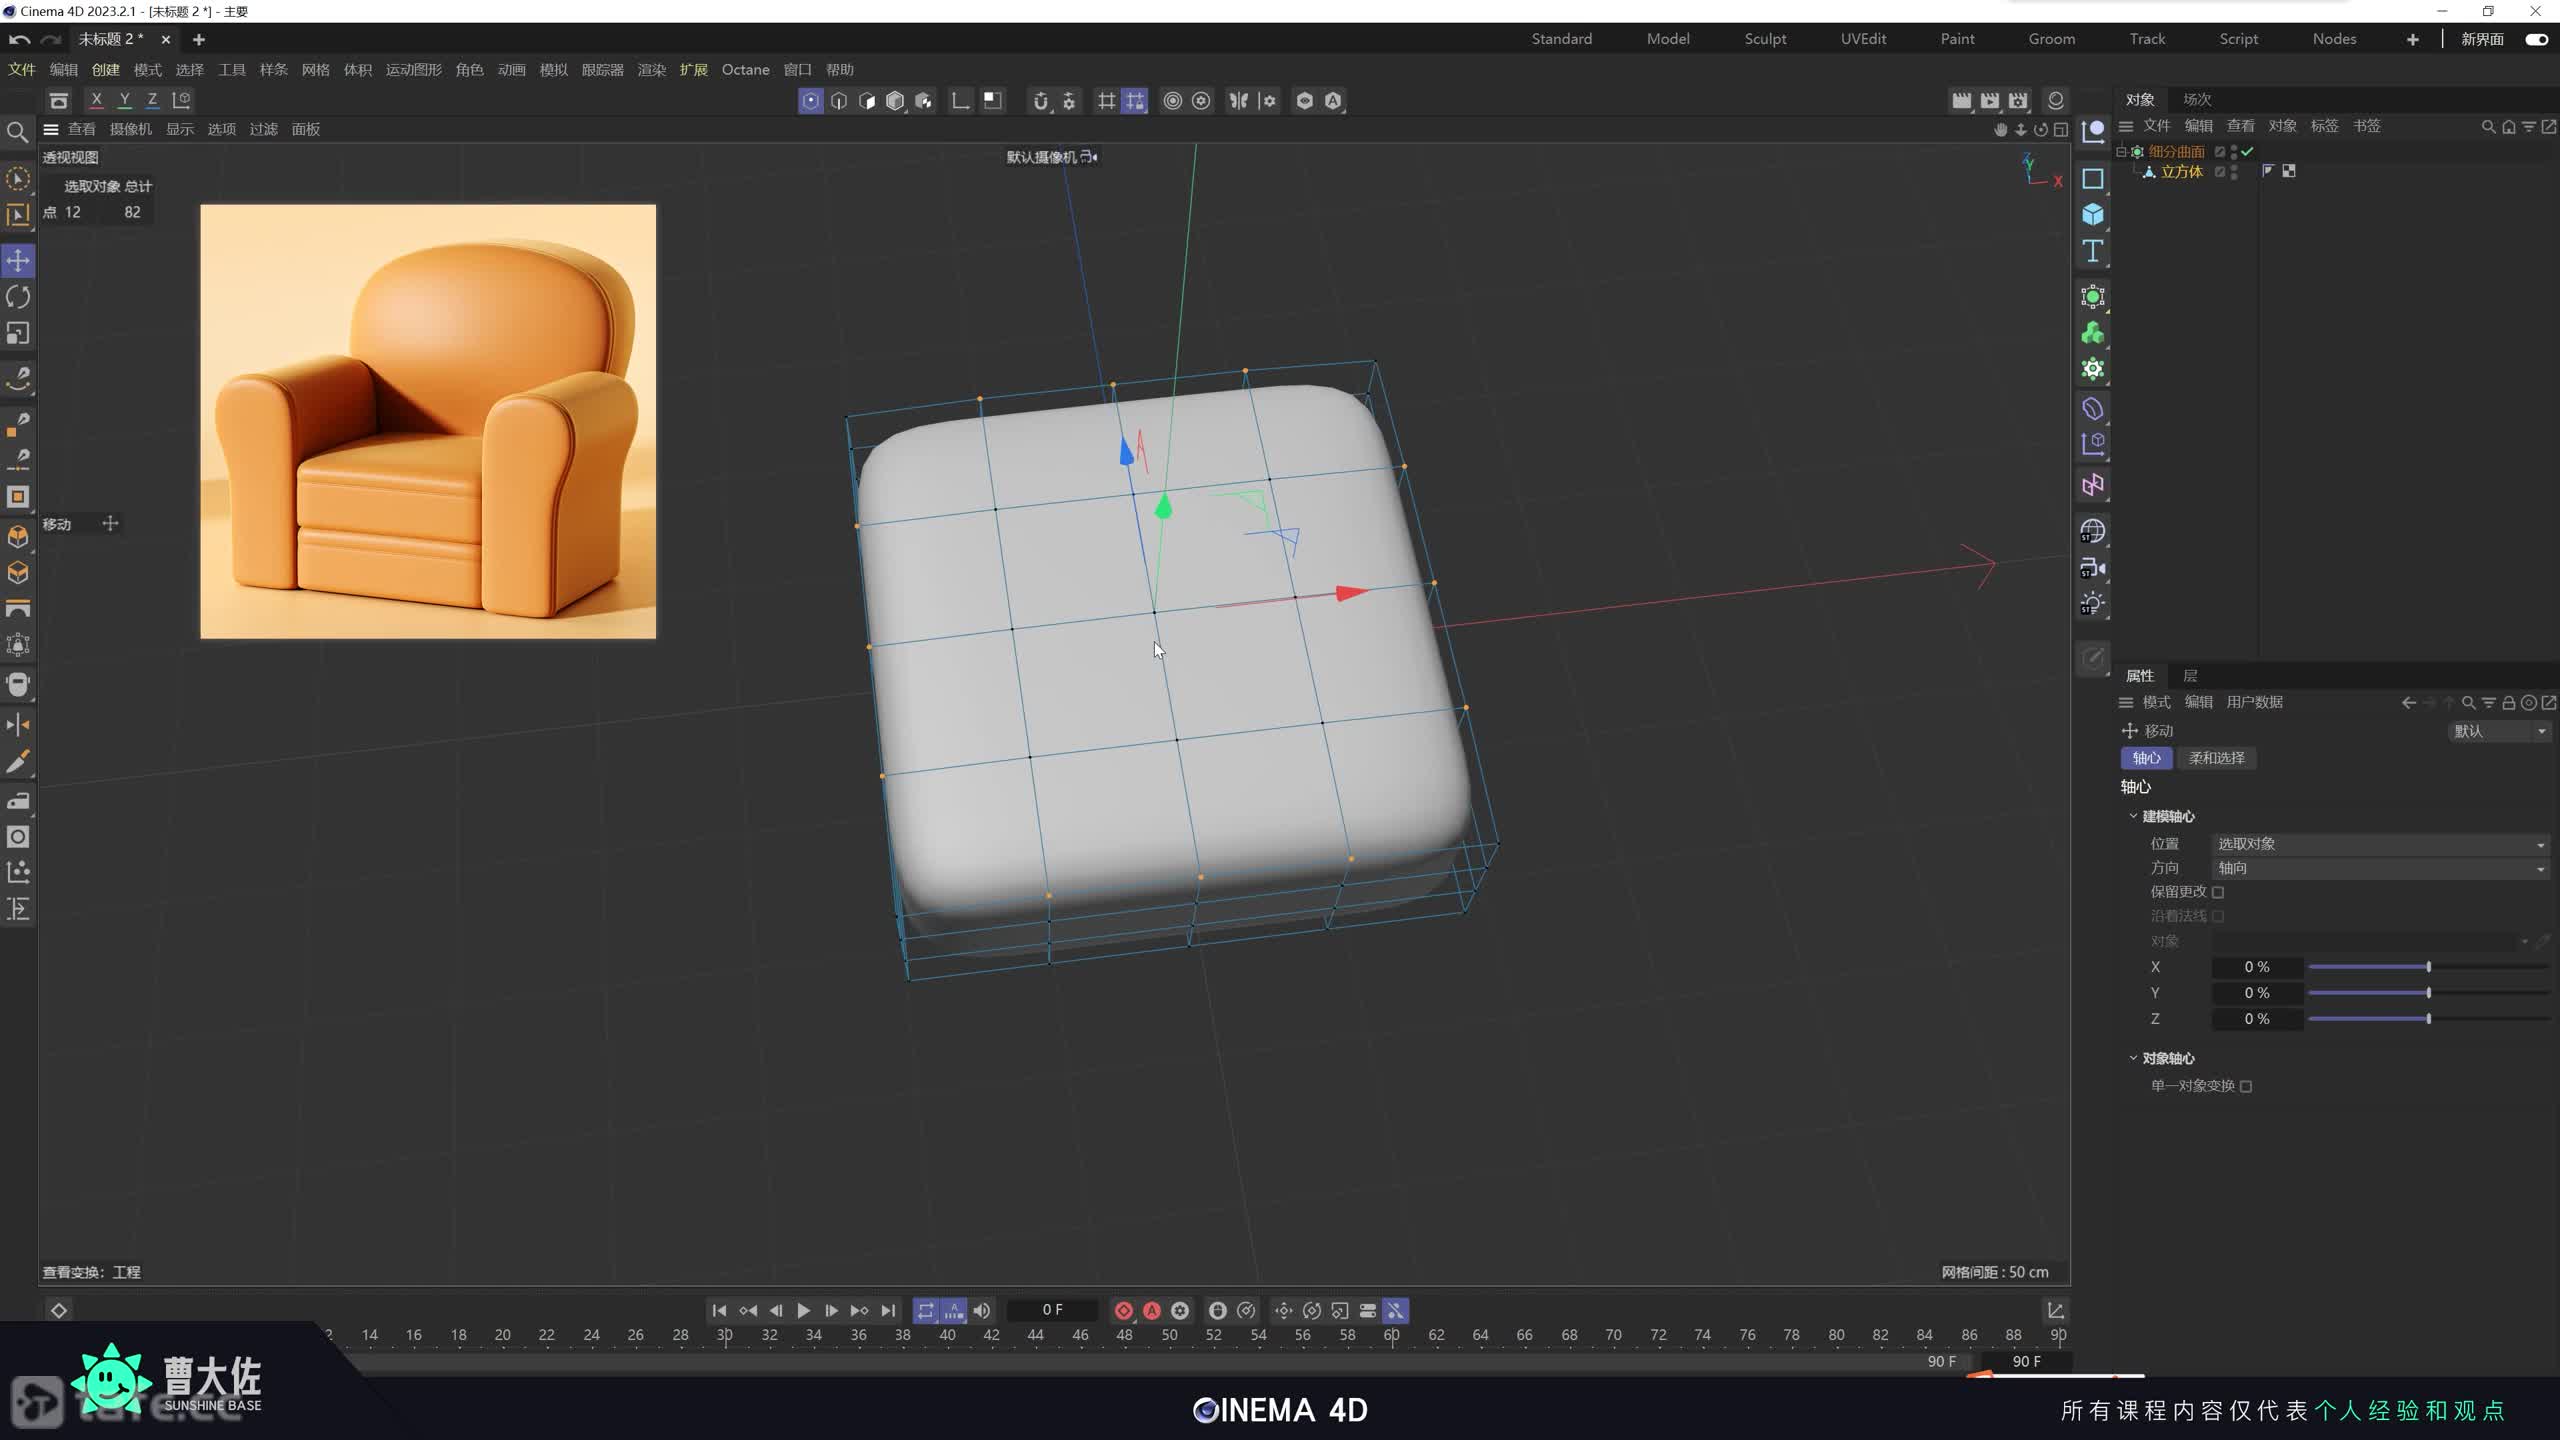
Task: Click the Play forward button
Action: (803, 1310)
